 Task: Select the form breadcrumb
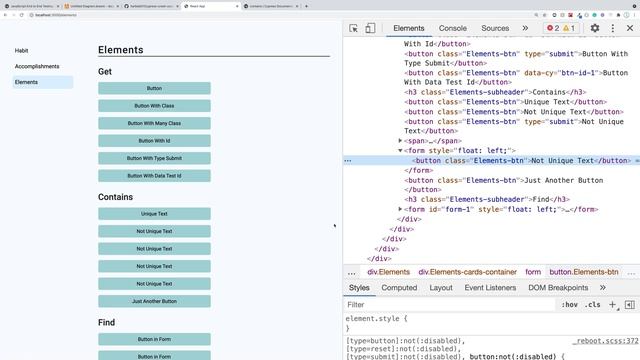[x=533, y=272]
